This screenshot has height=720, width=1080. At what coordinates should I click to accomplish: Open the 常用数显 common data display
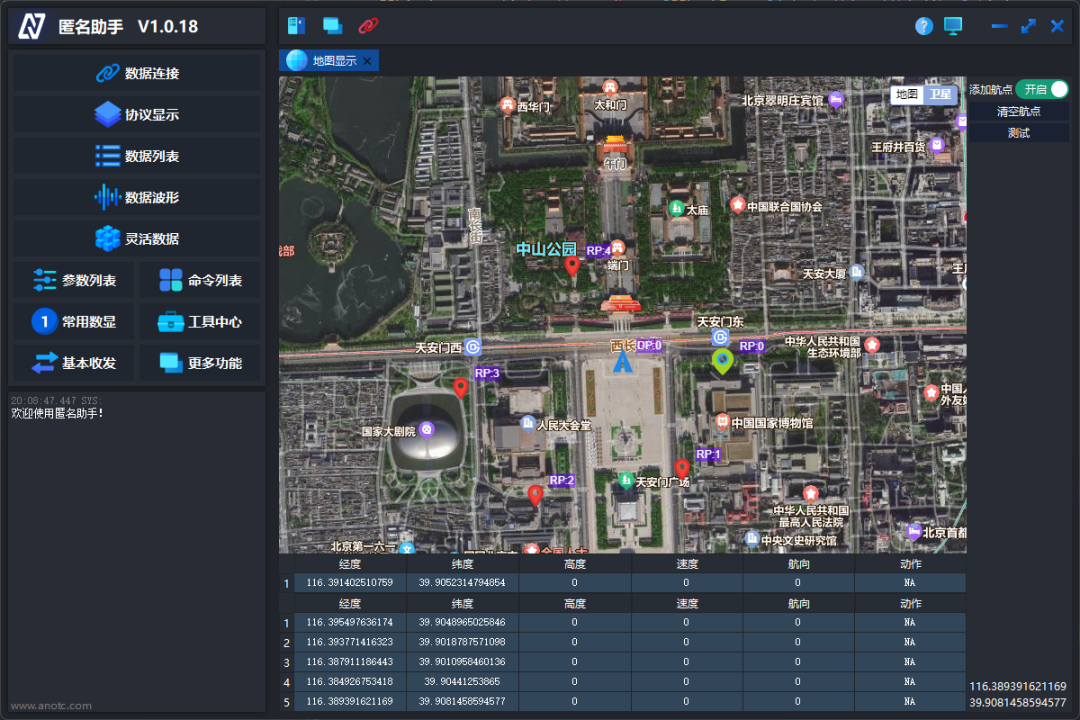74,321
